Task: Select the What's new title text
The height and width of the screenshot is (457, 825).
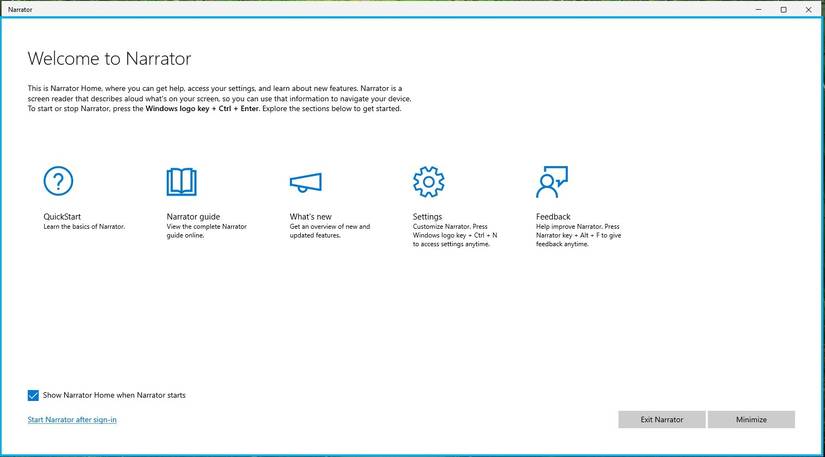Action: (310, 217)
